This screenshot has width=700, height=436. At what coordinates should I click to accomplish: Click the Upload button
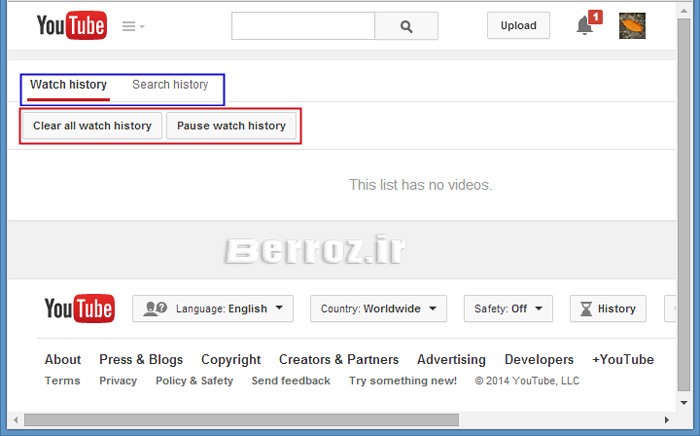pyautogui.click(x=518, y=26)
